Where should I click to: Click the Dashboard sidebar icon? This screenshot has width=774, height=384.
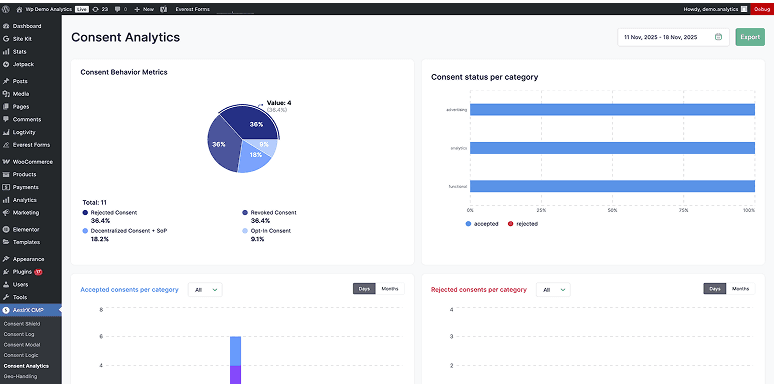pyautogui.click(x=6, y=26)
